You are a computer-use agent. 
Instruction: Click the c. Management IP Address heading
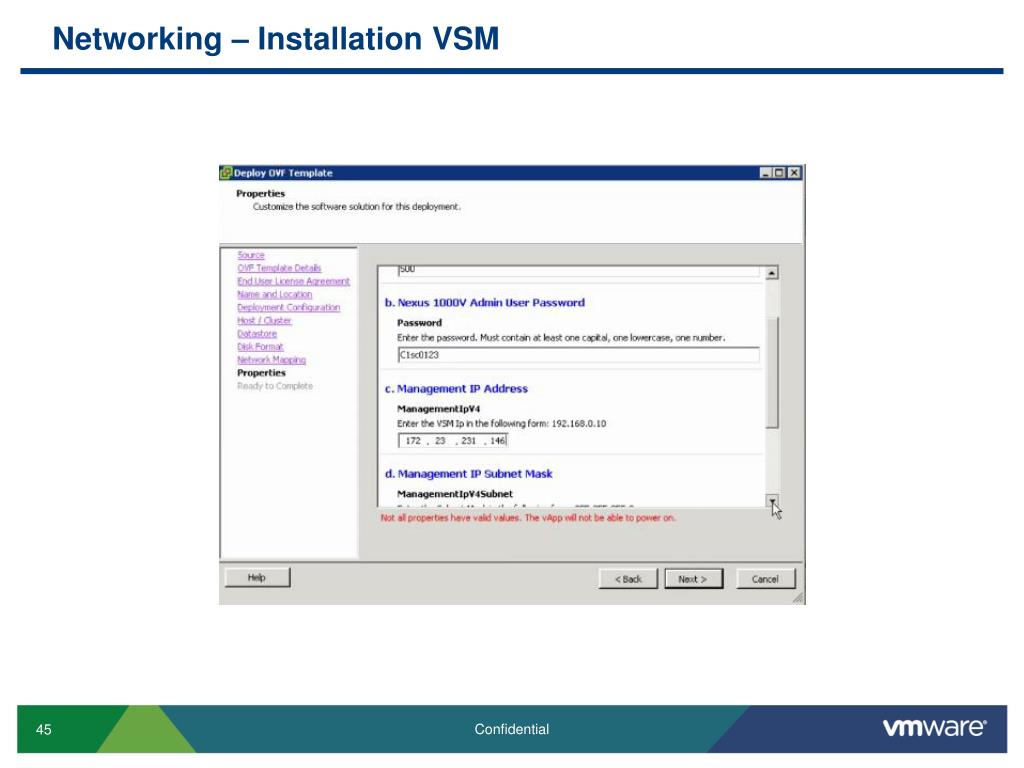tap(456, 389)
